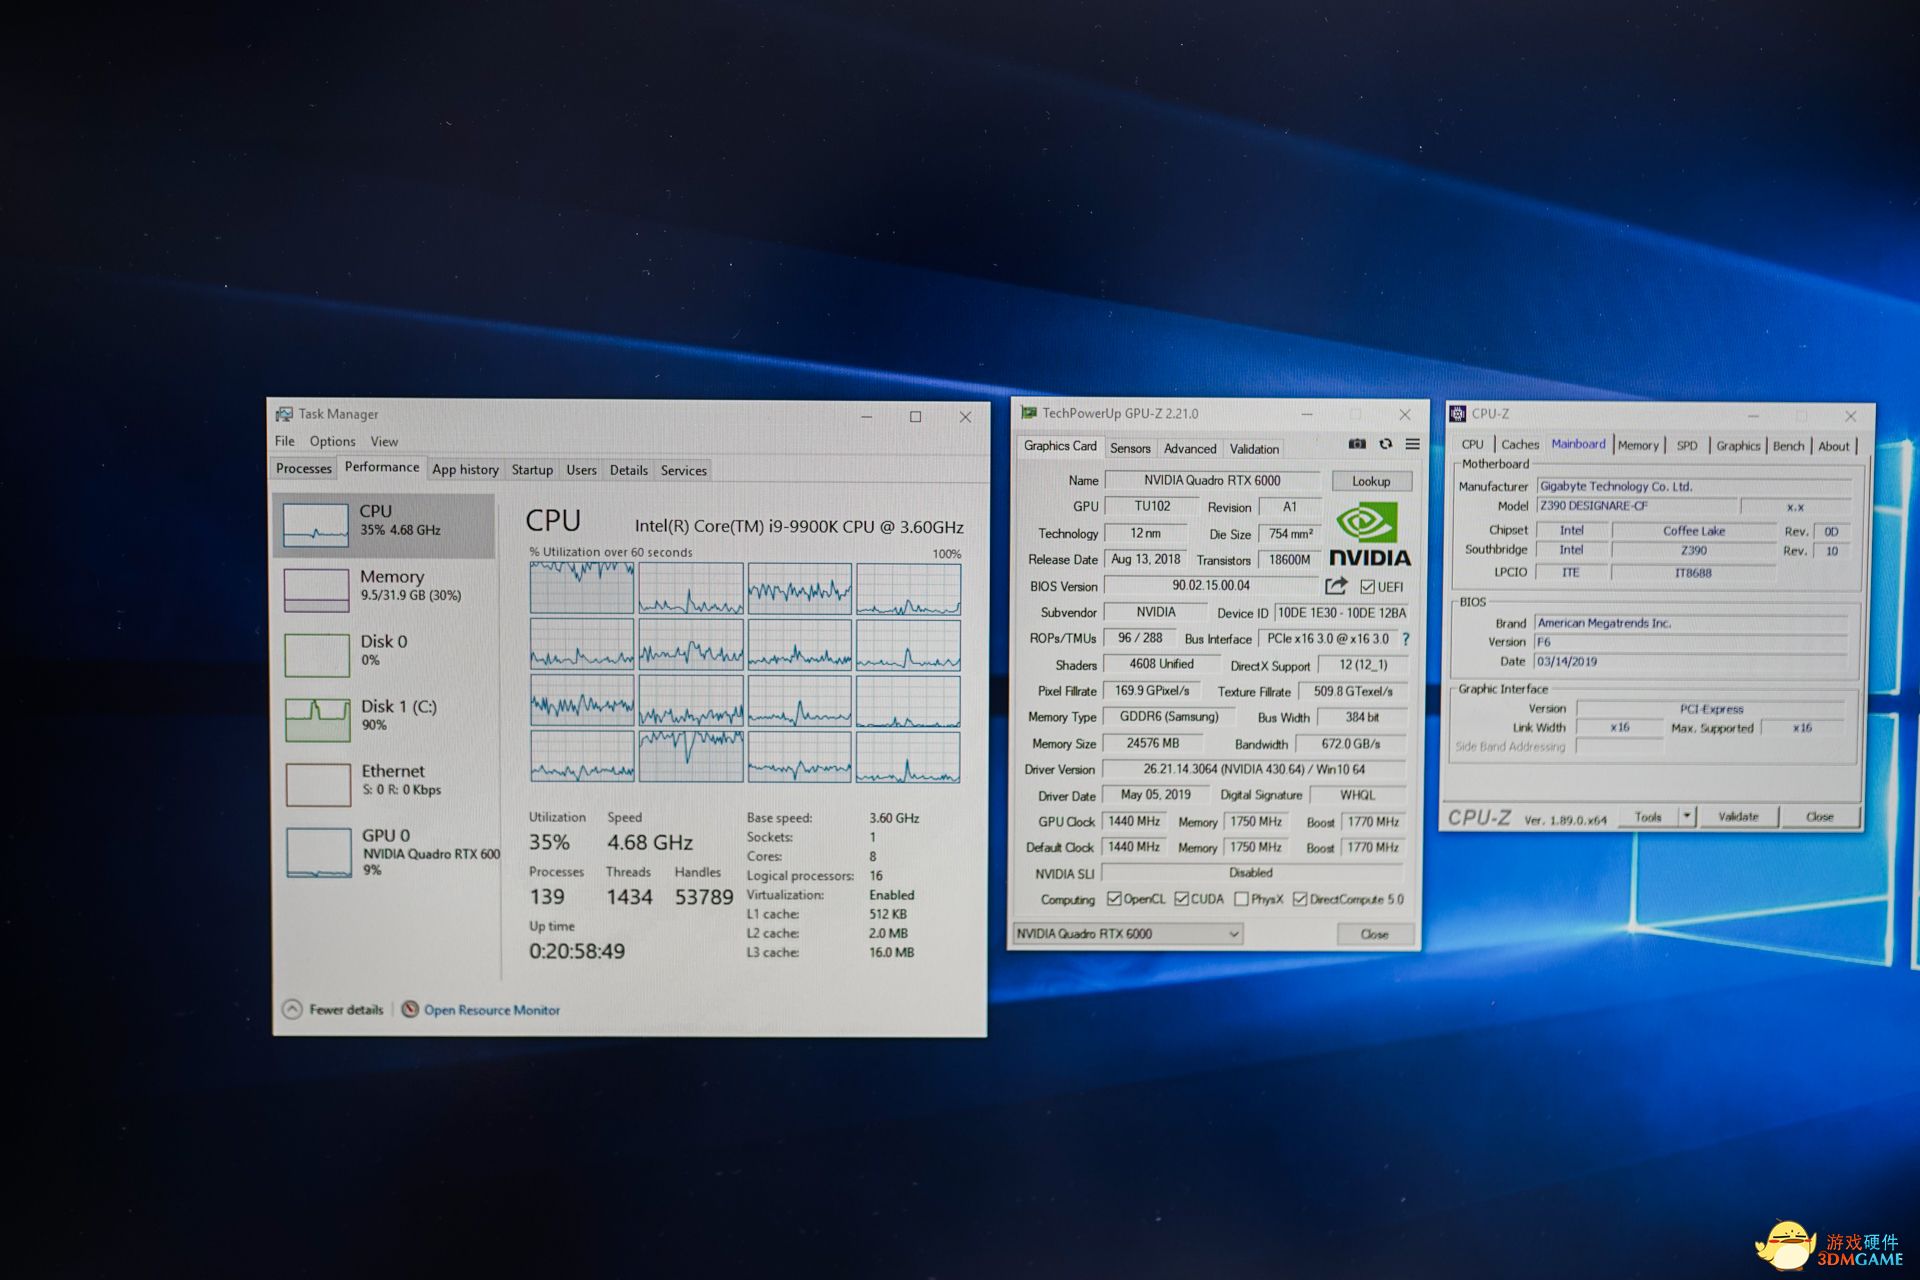Open the Caches tab in CPU-Z
The width and height of the screenshot is (1920, 1280).
[x=1520, y=444]
